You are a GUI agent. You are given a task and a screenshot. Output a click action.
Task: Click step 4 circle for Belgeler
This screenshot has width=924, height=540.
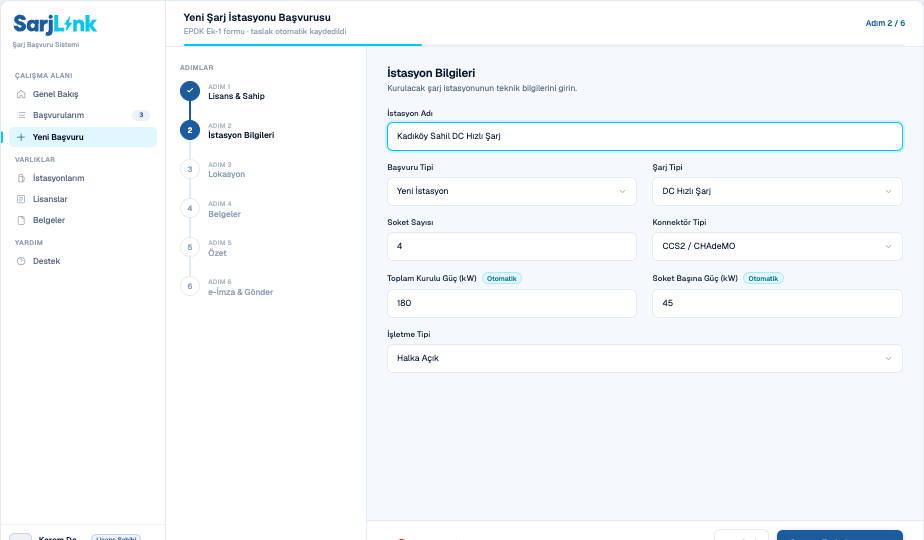pyautogui.click(x=190, y=208)
